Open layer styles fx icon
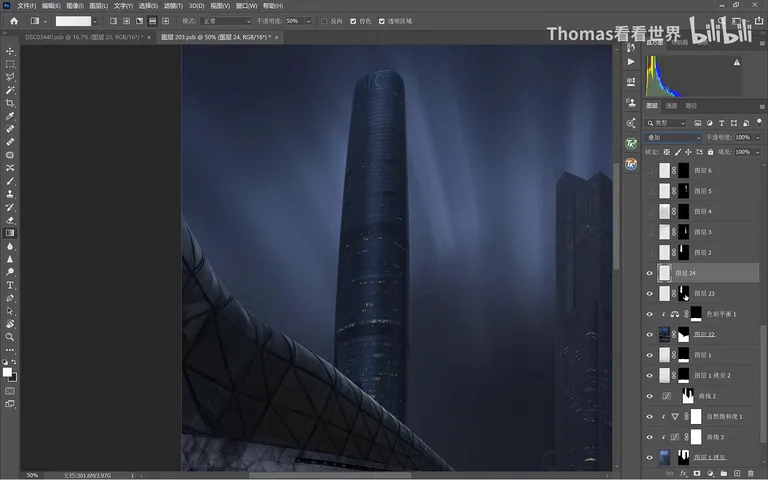Viewport: 768px width, 480px height. pos(683,473)
